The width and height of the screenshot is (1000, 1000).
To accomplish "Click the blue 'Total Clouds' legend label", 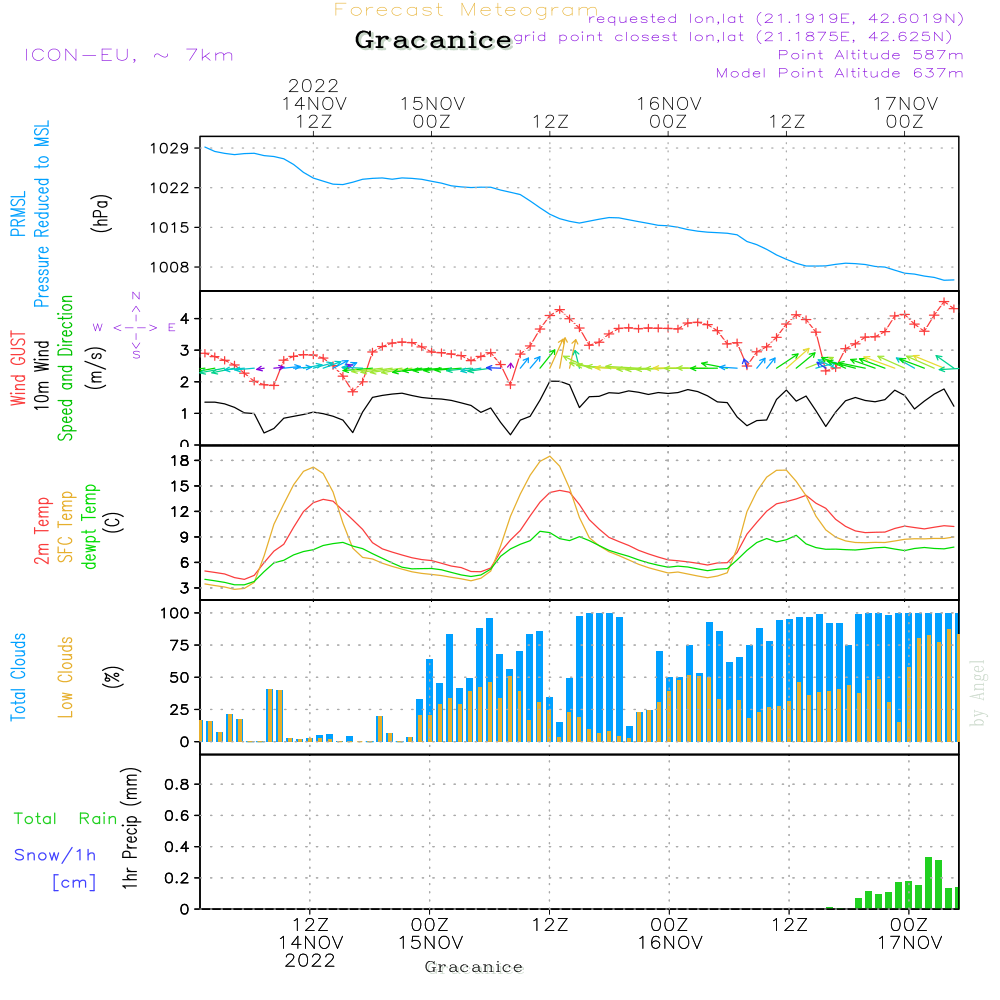I will (x=18, y=677).
